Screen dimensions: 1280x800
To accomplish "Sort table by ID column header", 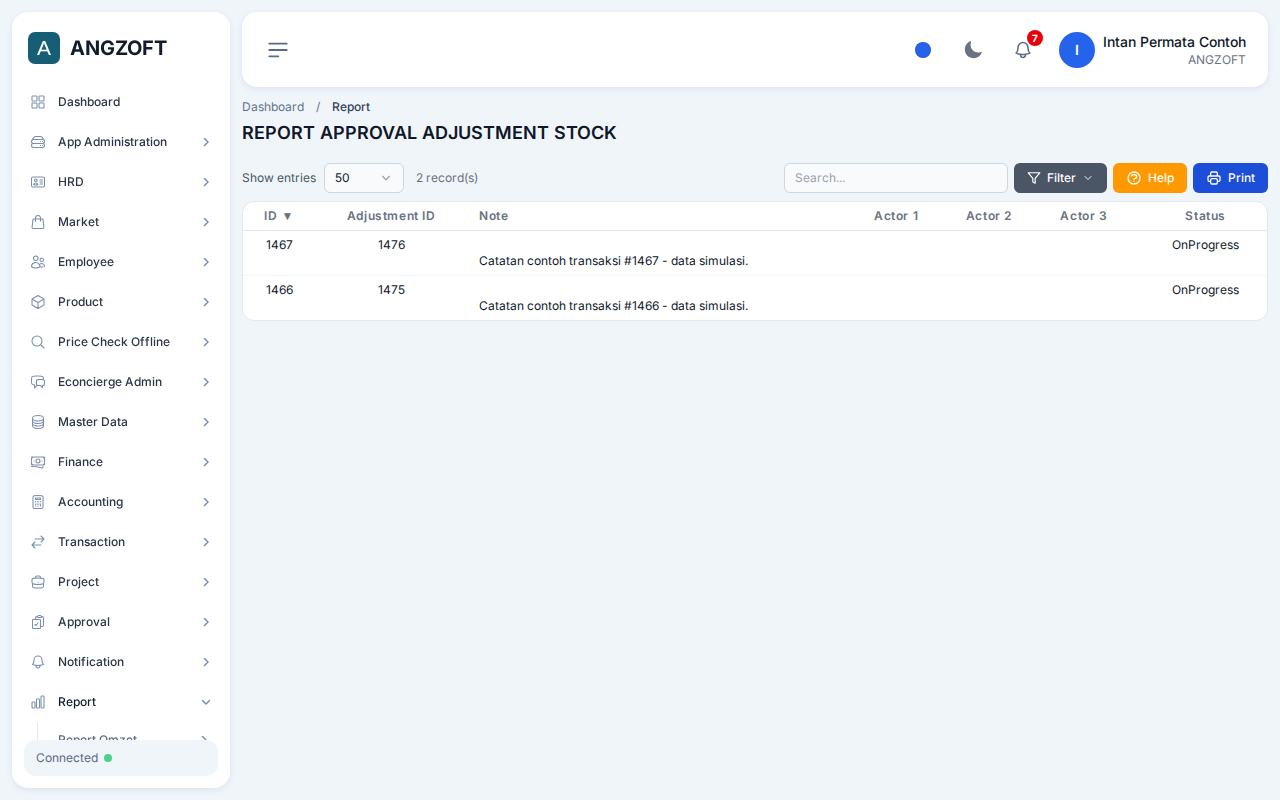I will point(278,216).
